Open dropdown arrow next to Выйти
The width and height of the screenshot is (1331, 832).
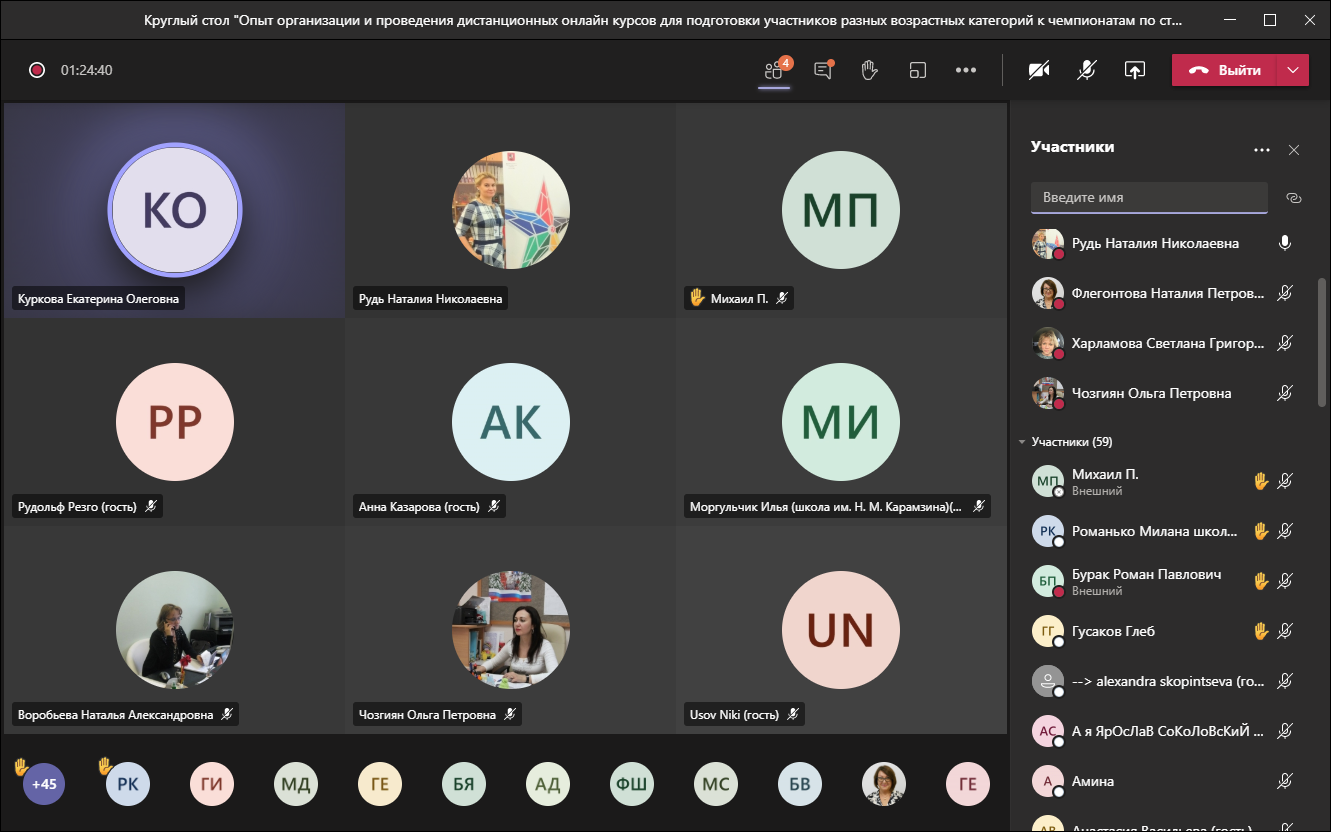pyautogui.click(x=1294, y=70)
